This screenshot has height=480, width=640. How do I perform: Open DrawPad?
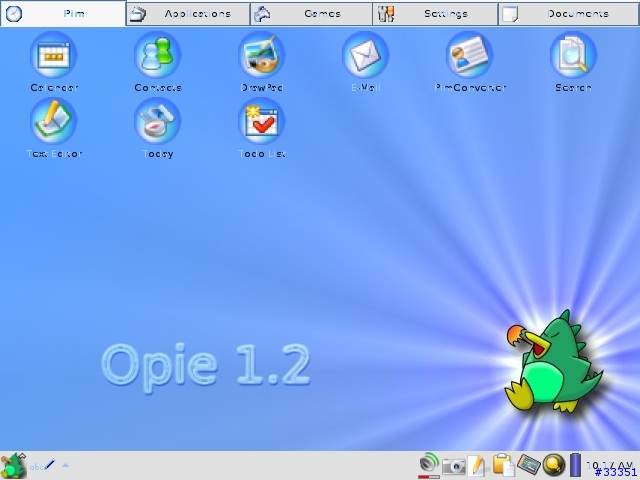(x=262, y=61)
